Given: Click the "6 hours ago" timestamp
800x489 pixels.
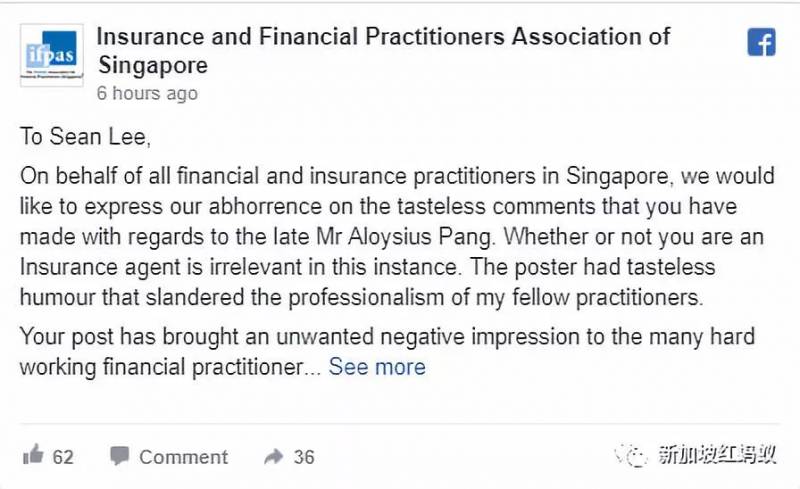Looking at the screenshot, I should coord(147,94).
